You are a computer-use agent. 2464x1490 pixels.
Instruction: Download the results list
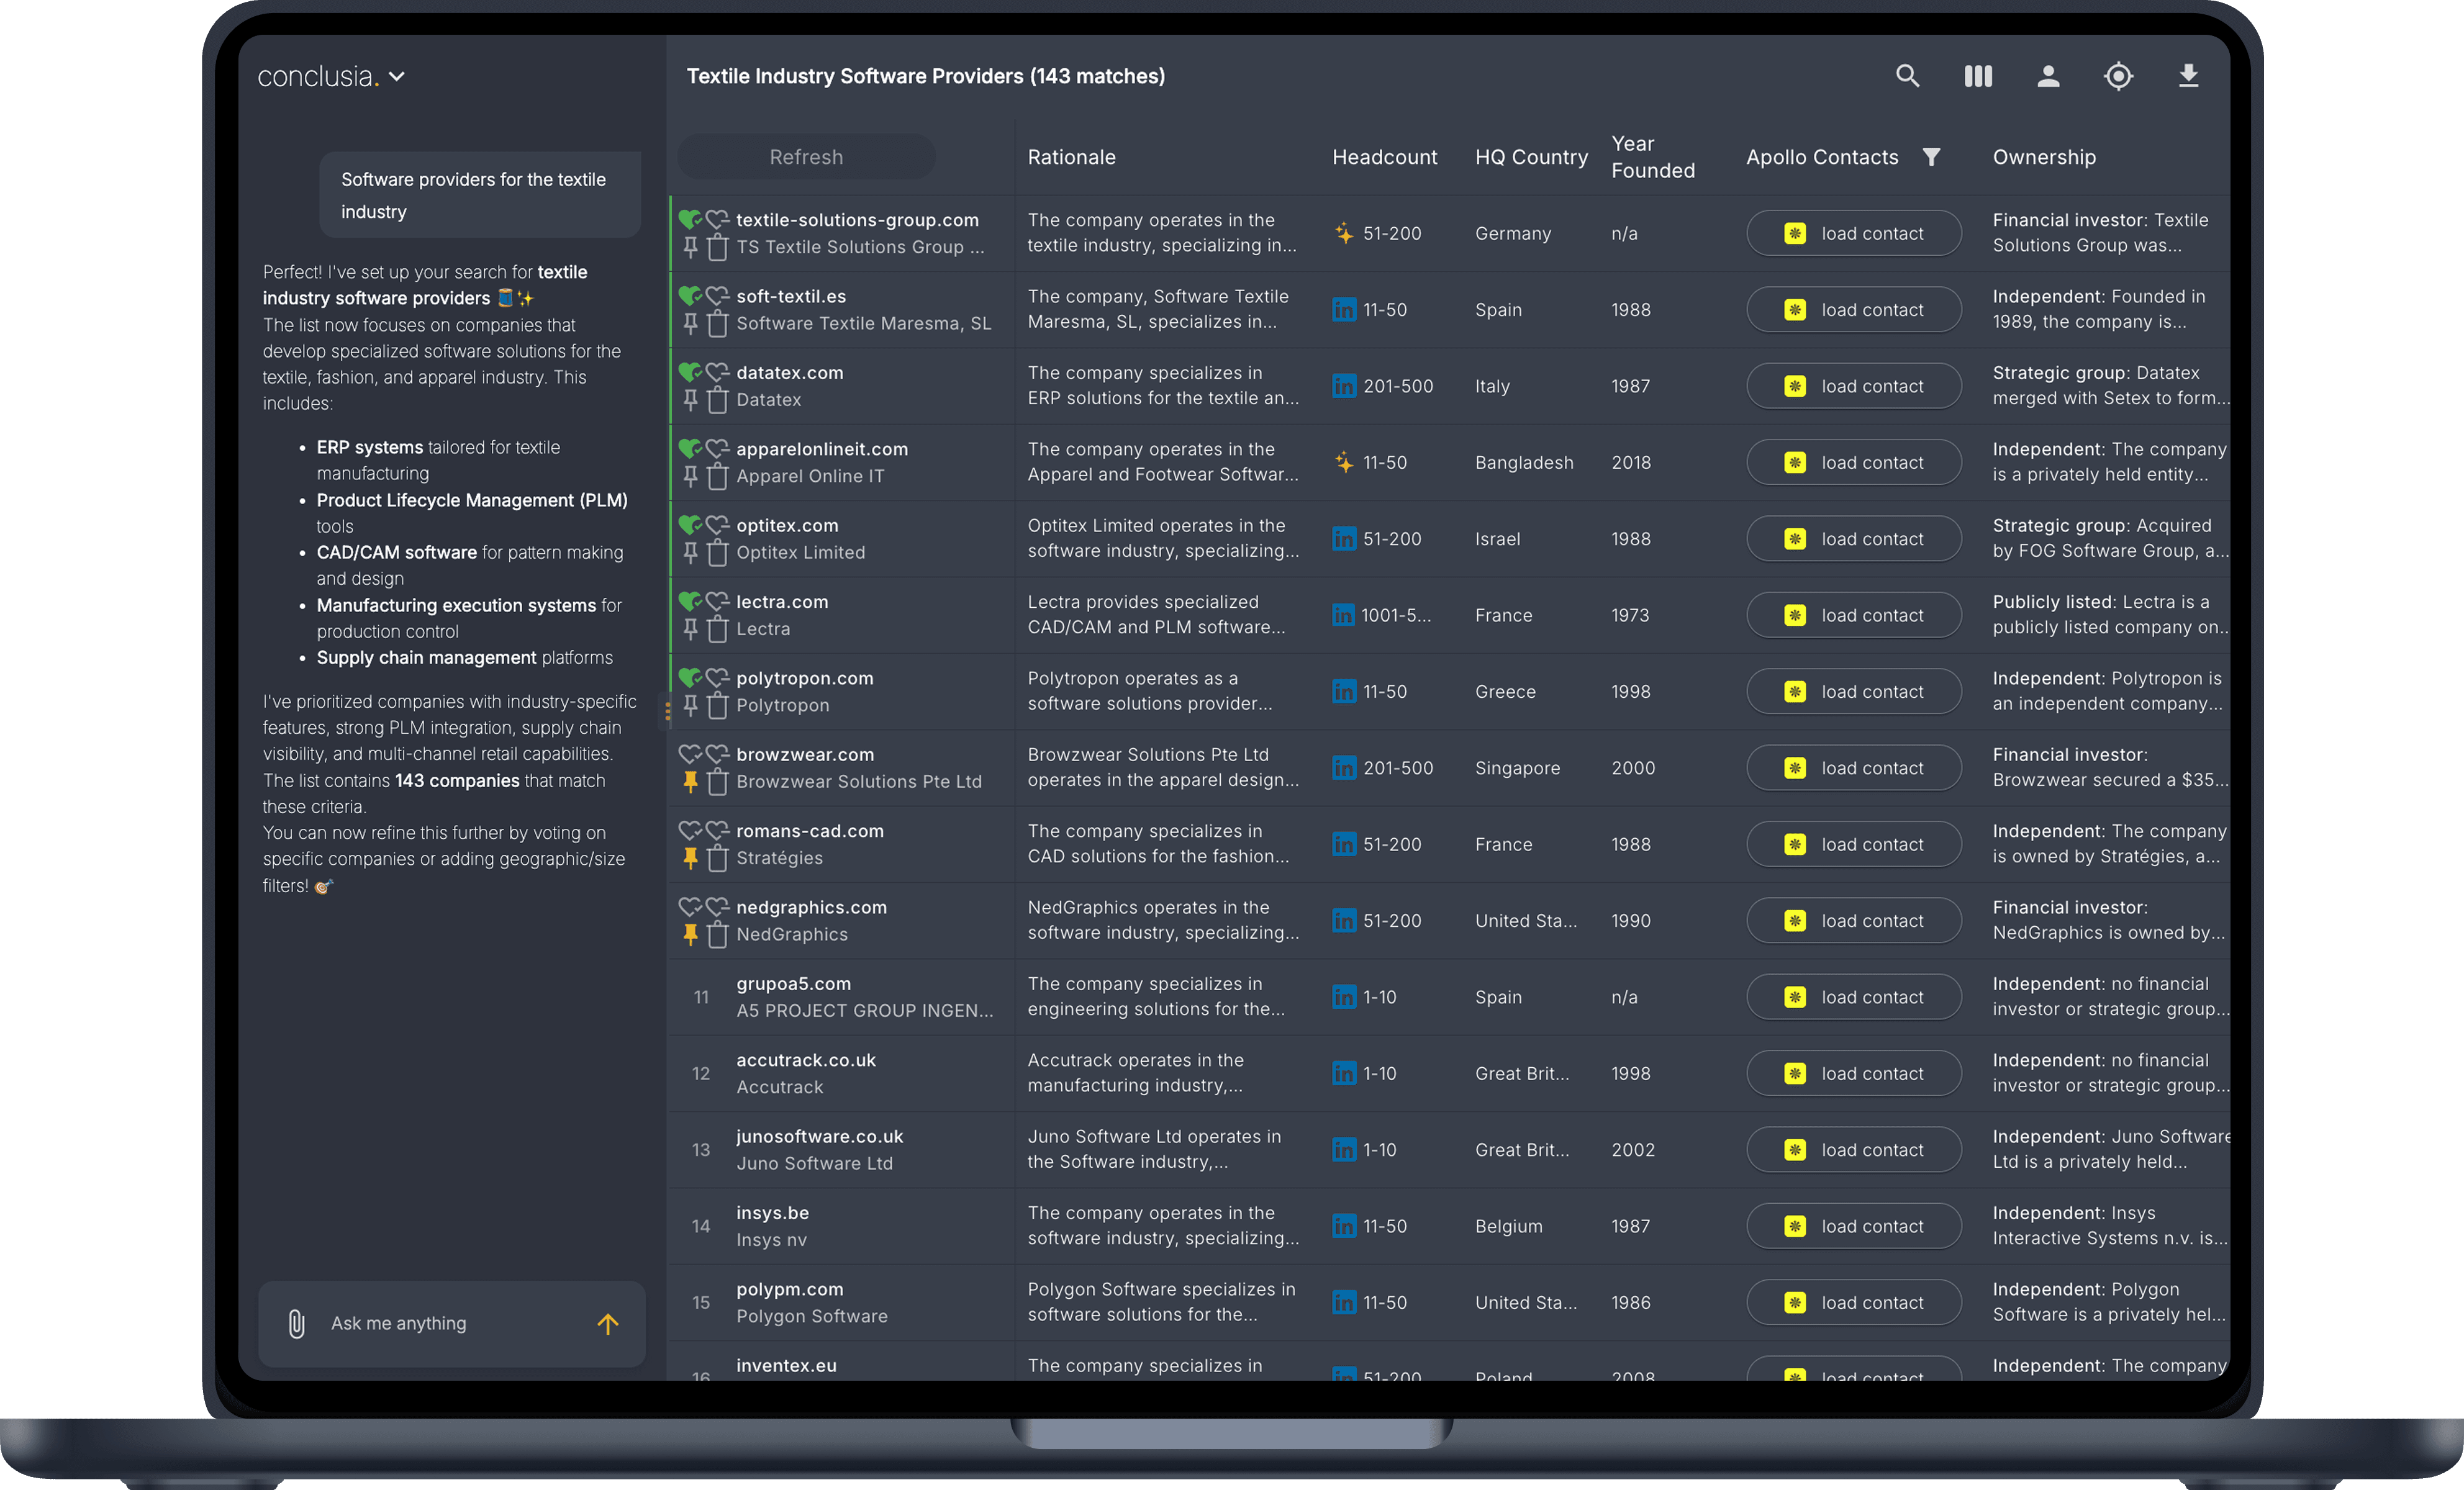pyautogui.click(x=2188, y=76)
